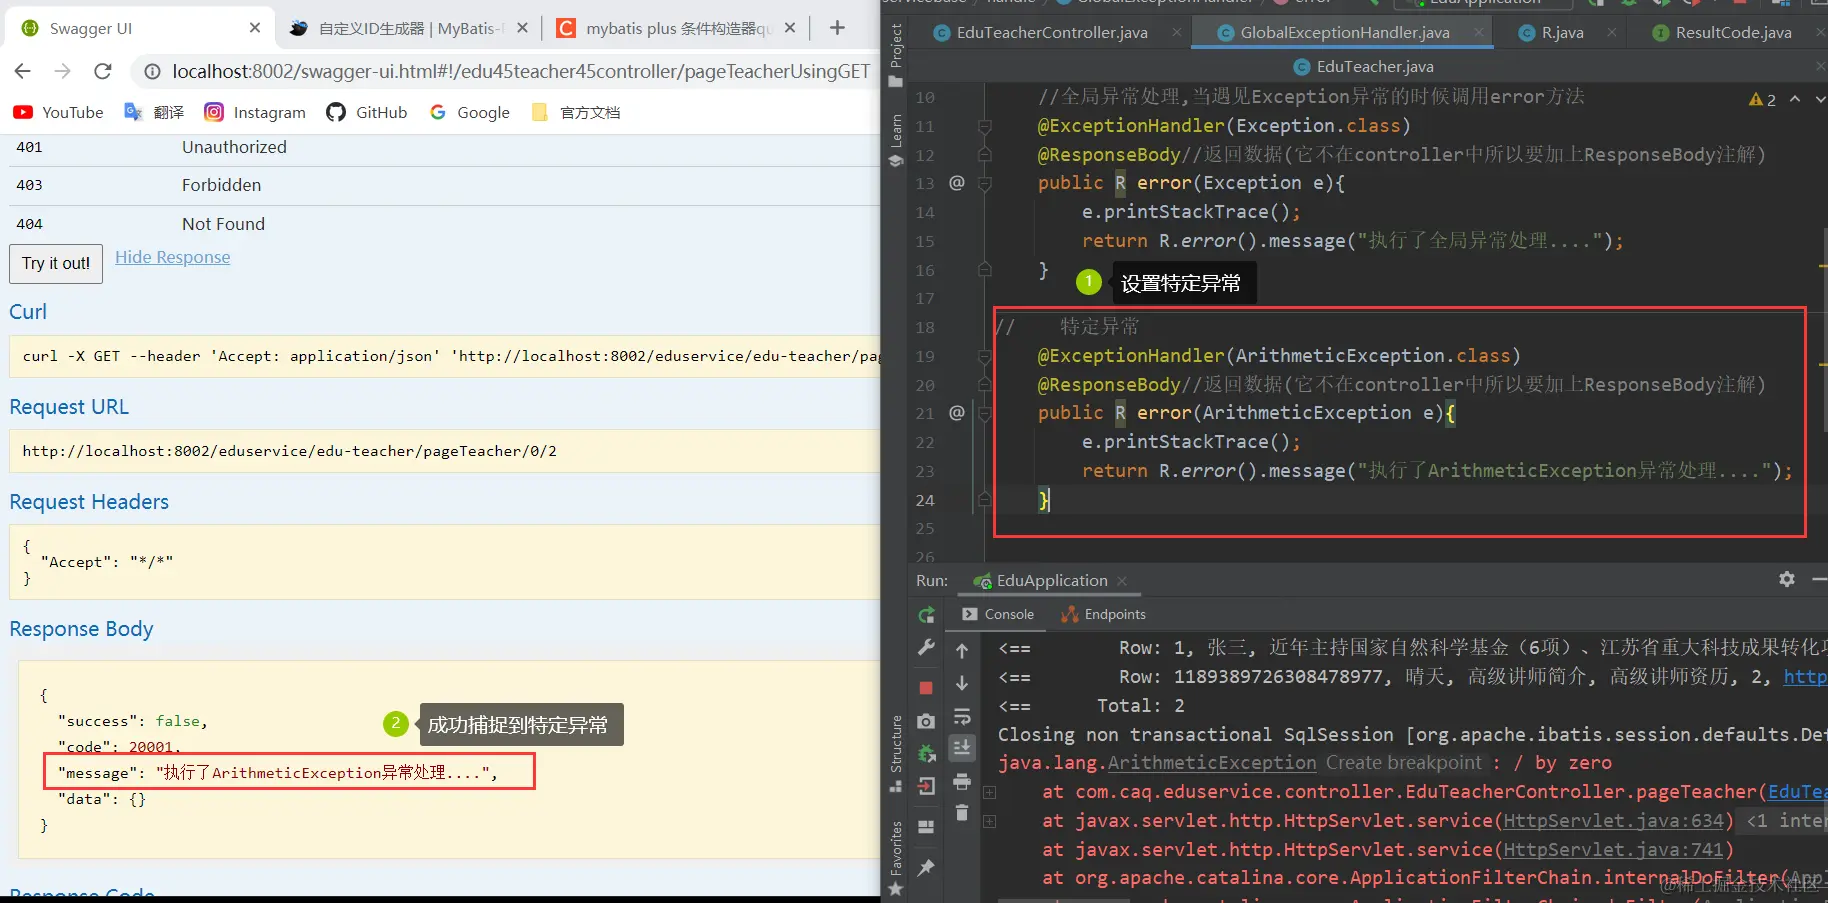This screenshot has width=1828, height=903.
Task: Click the Exit icon in Run toolbar
Action: tap(926, 786)
